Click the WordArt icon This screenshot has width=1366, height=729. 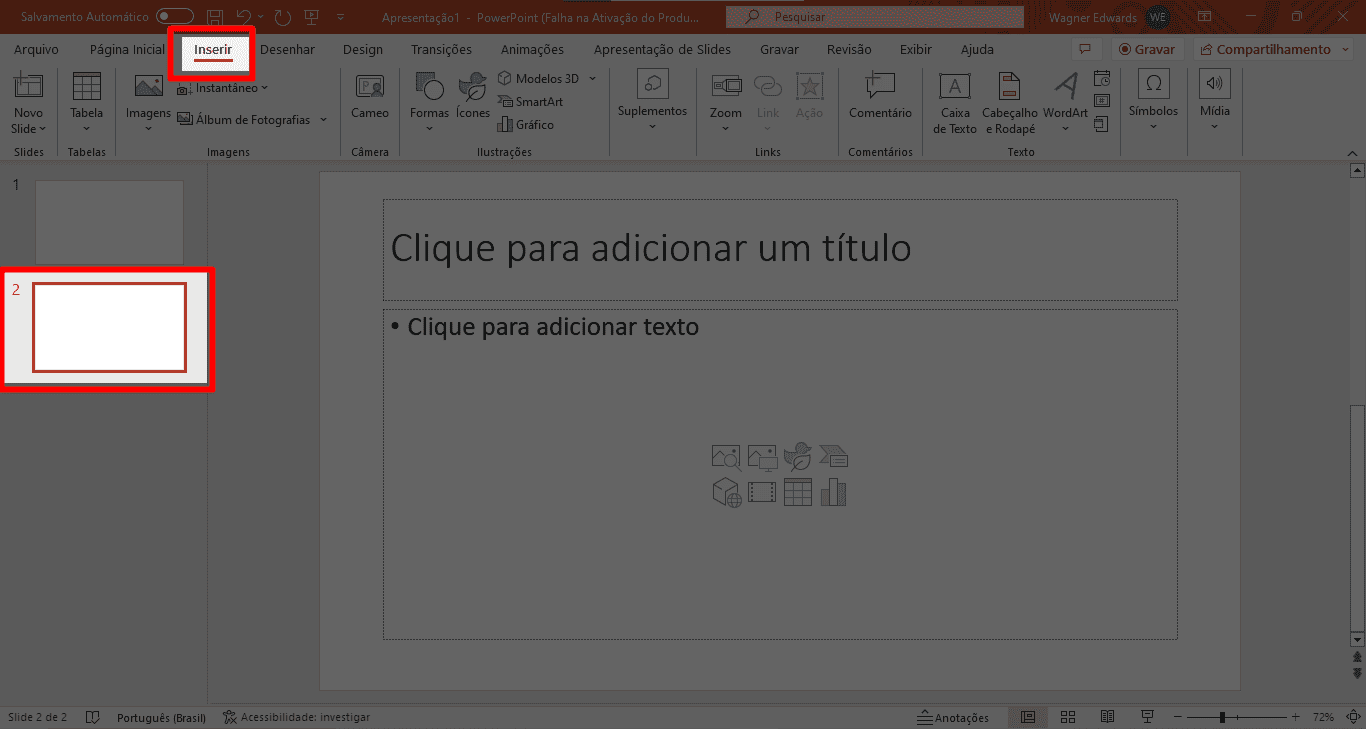point(1066,87)
